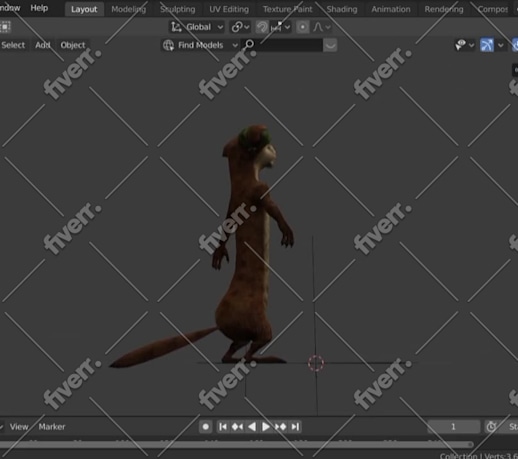
Task: Click the timeline horizontal scrollbar
Action: point(236,444)
